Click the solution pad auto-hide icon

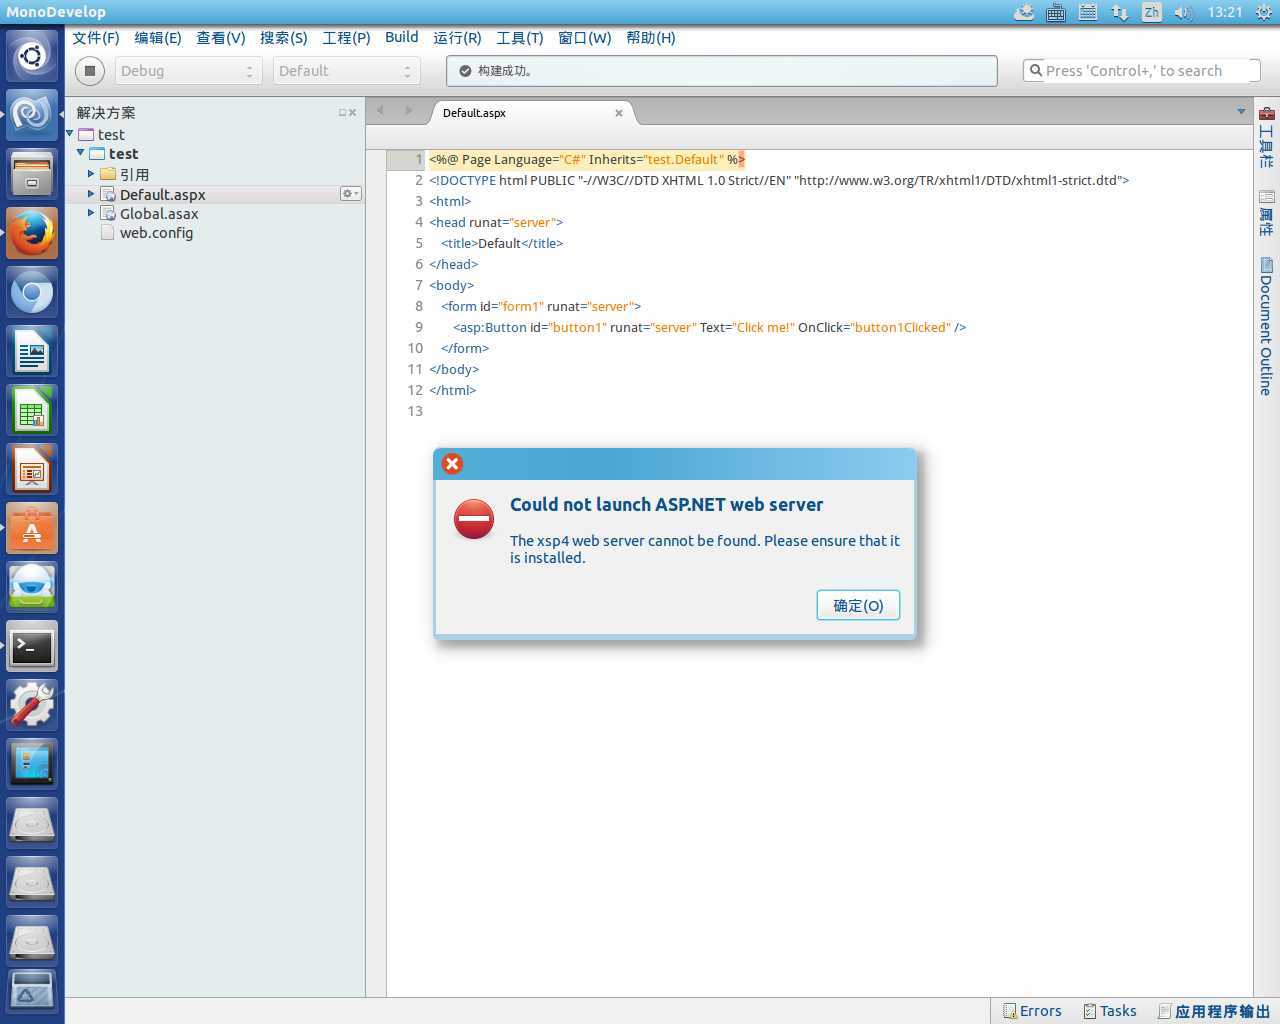tap(342, 113)
